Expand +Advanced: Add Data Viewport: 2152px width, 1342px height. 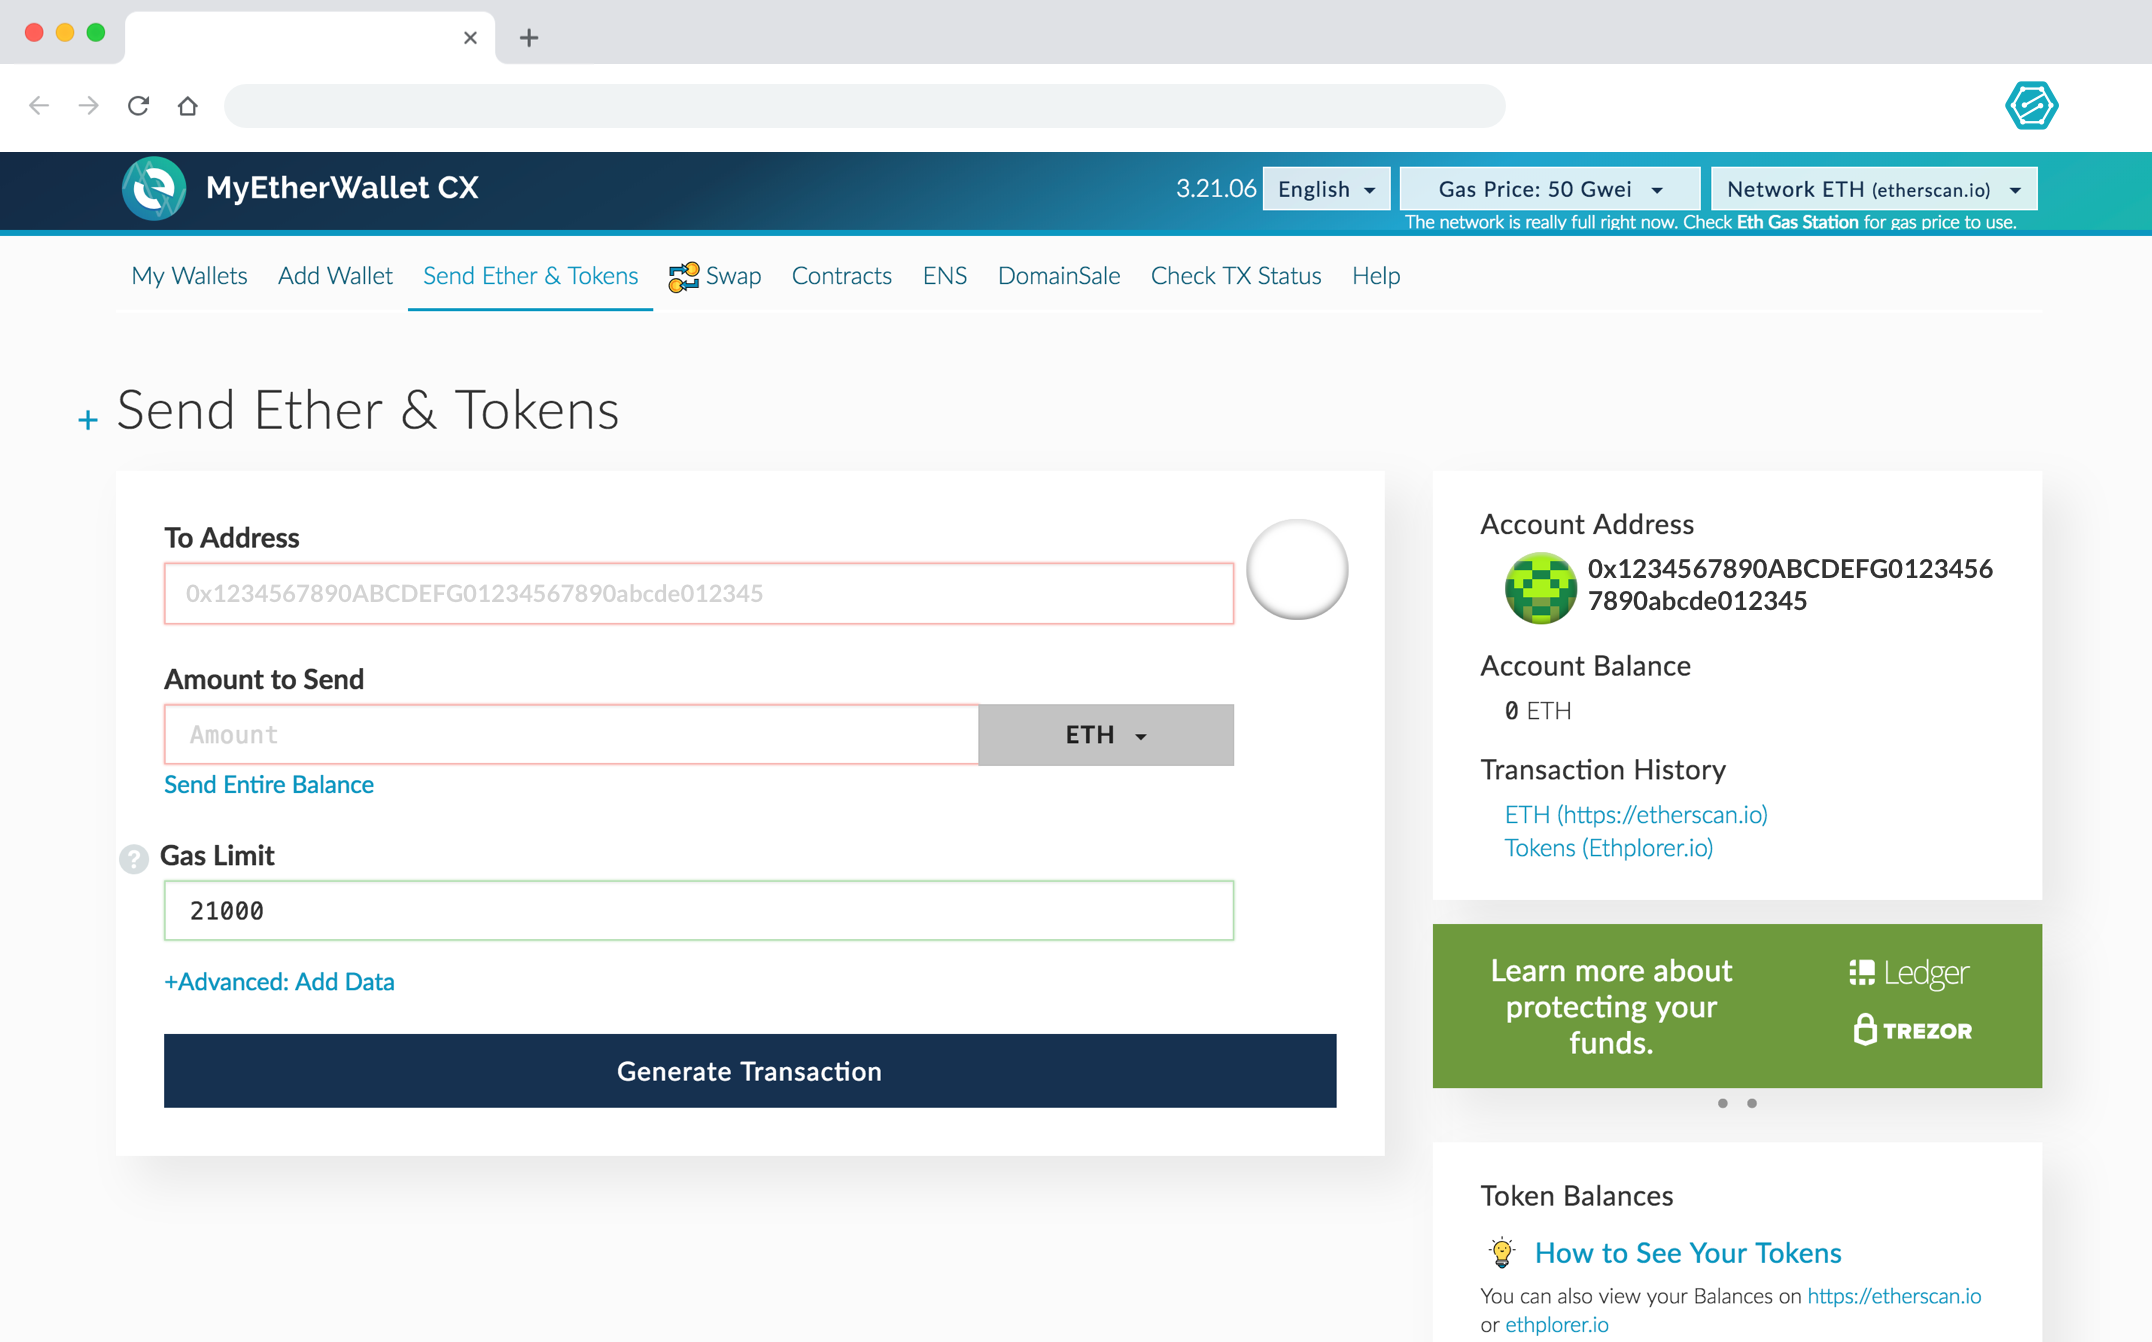tap(279, 982)
